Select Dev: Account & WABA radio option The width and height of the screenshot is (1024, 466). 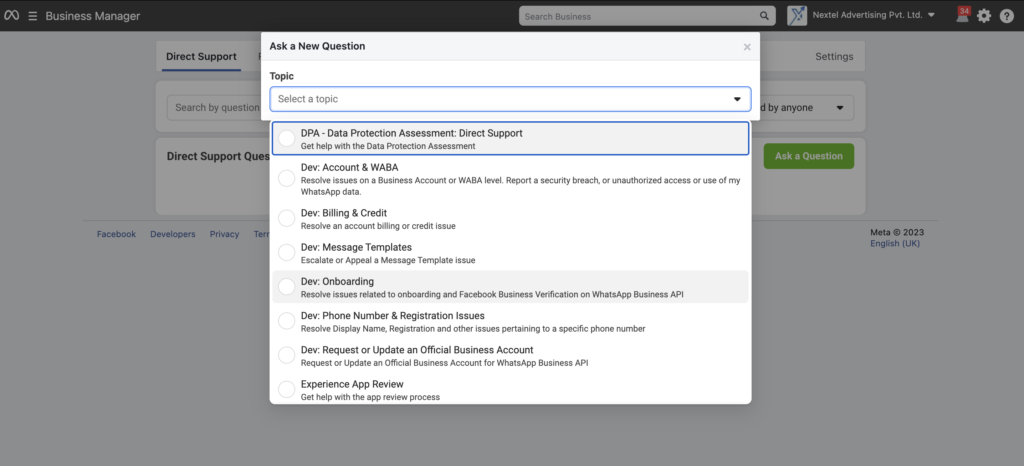click(x=287, y=178)
